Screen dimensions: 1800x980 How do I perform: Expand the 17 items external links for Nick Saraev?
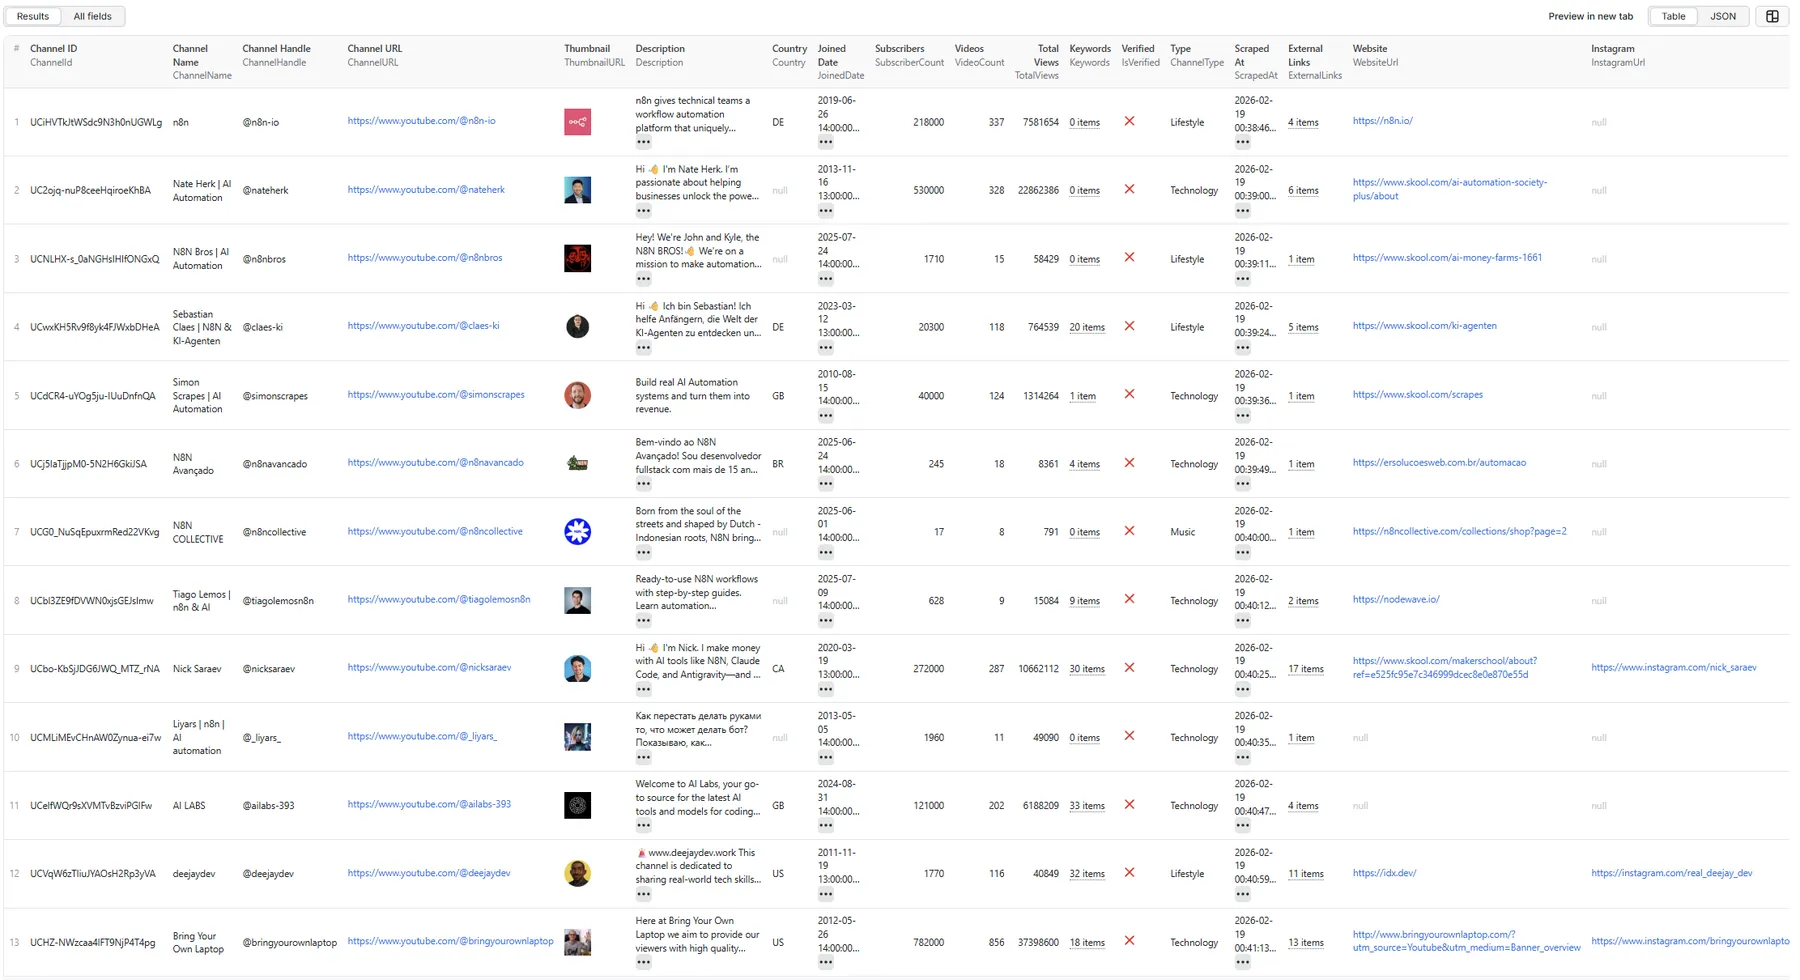click(x=1306, y=668)
